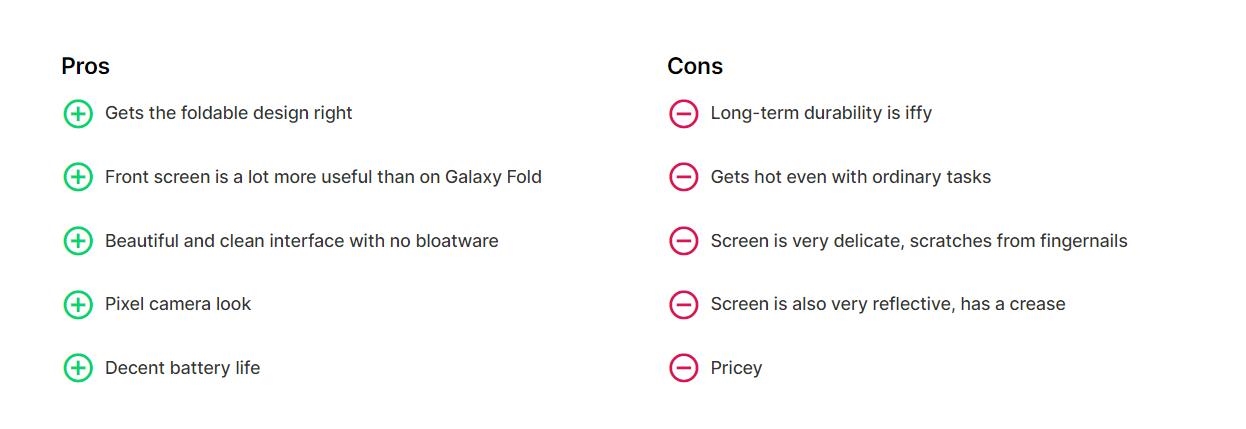Click the plus icon beside "Gets the foldable design right"
The width and height of the screenshot is (1246, 429).
tap(78, 114)
